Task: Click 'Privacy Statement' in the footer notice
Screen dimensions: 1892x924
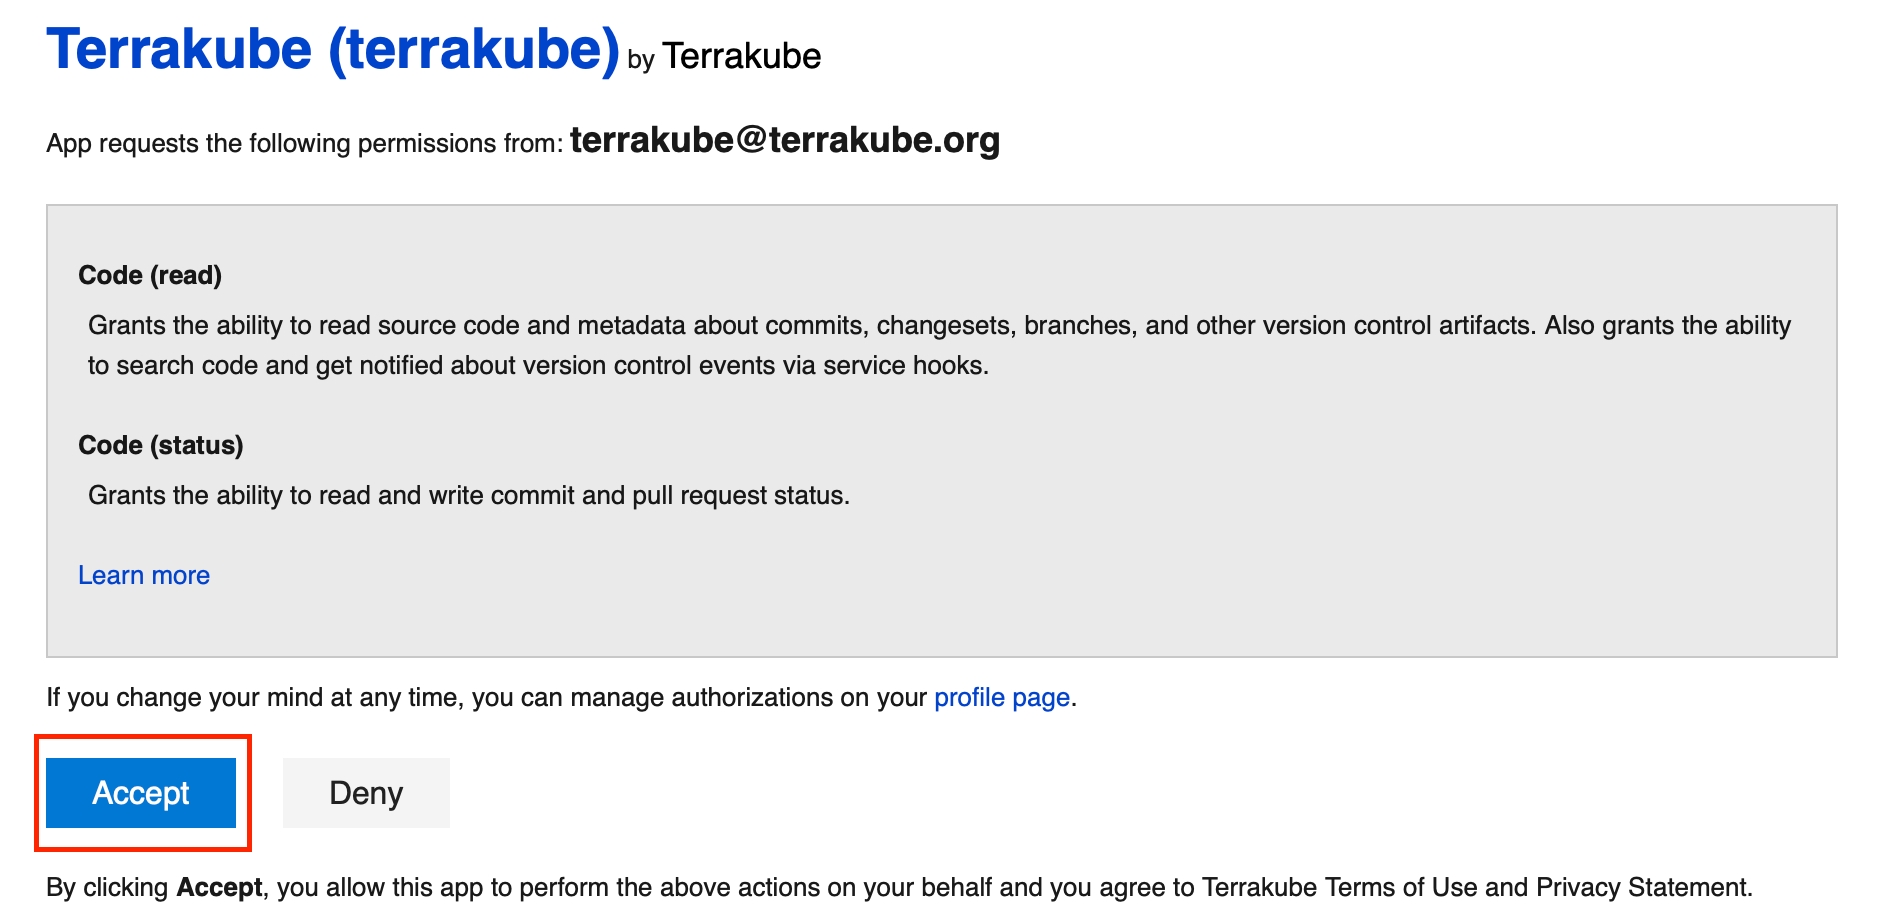Action: click(1643, 887)
